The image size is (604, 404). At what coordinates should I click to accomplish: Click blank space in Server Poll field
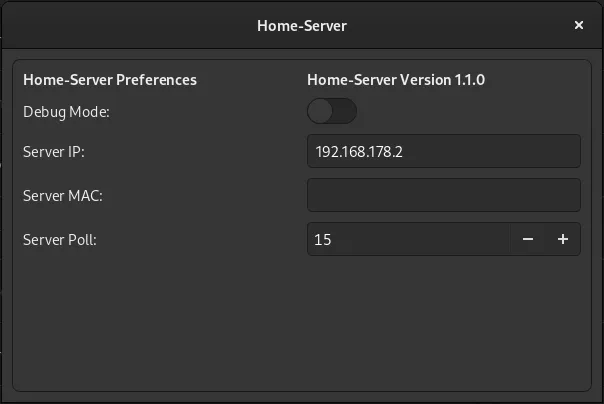420,239
